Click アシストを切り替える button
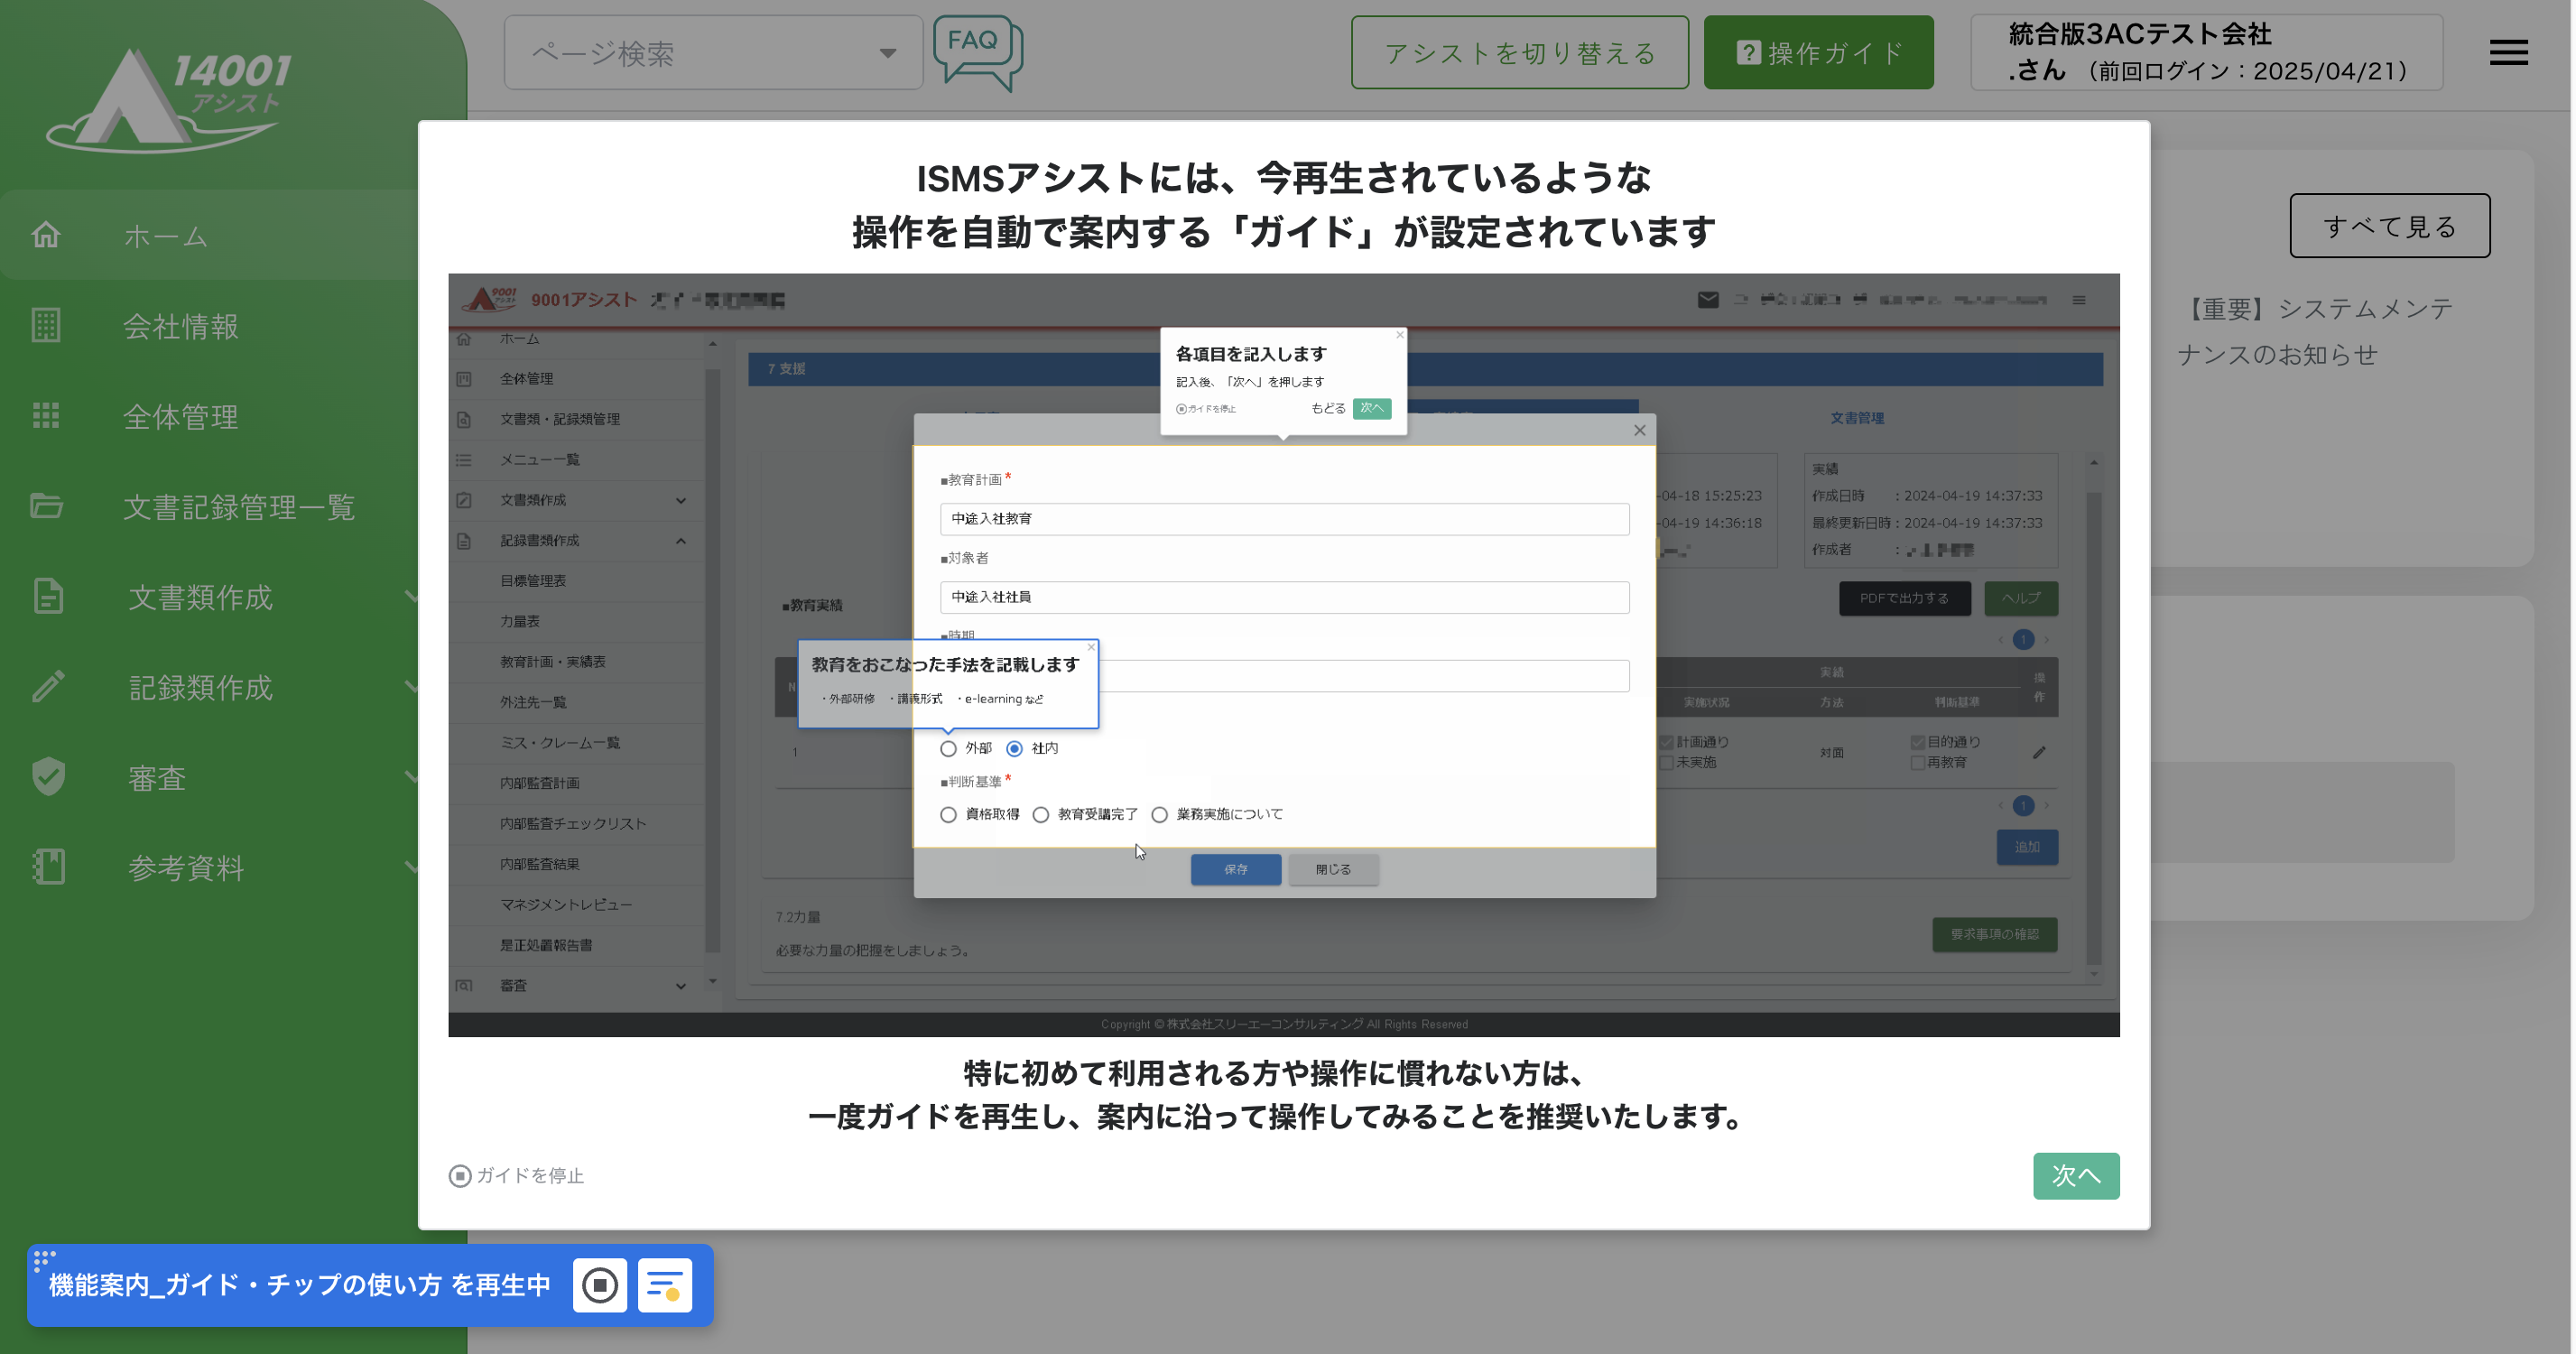This screenshot has width=2576, height=1354. point(1519,53)
